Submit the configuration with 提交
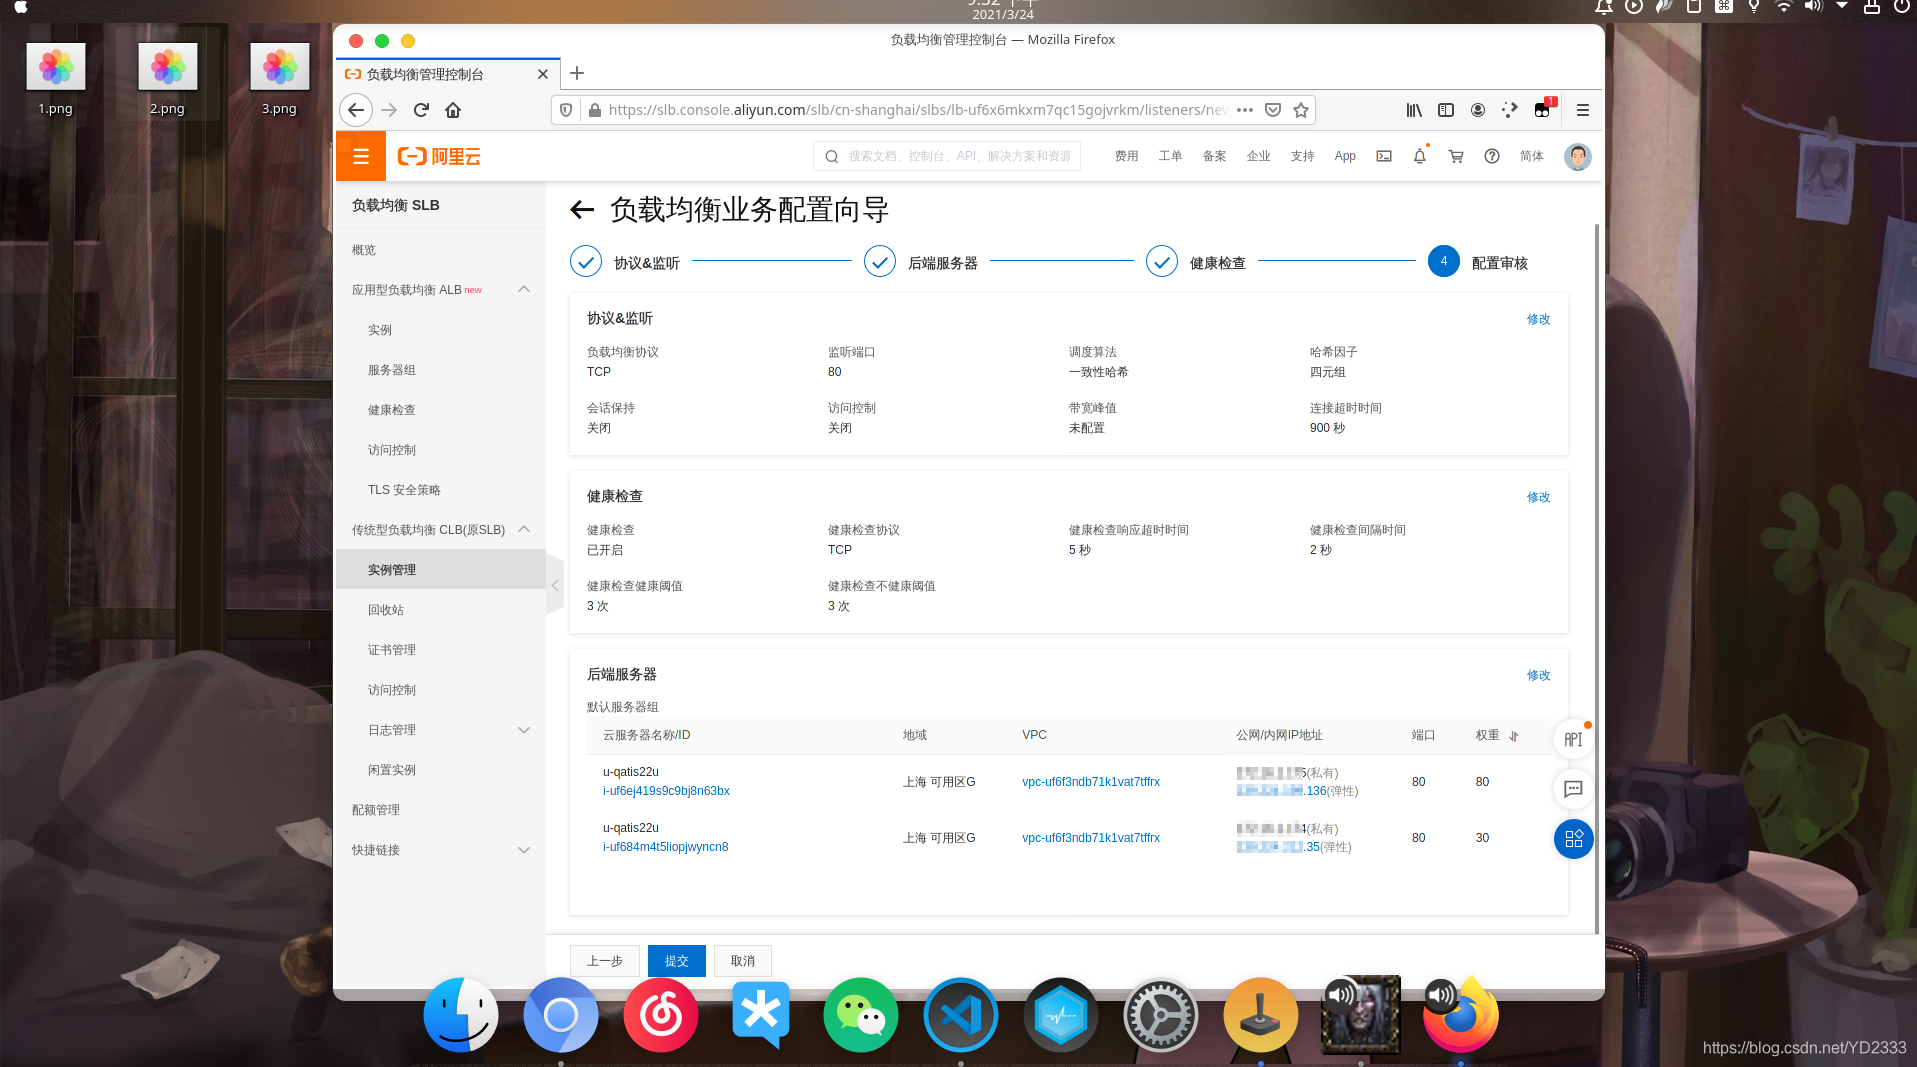 [677, 961]
